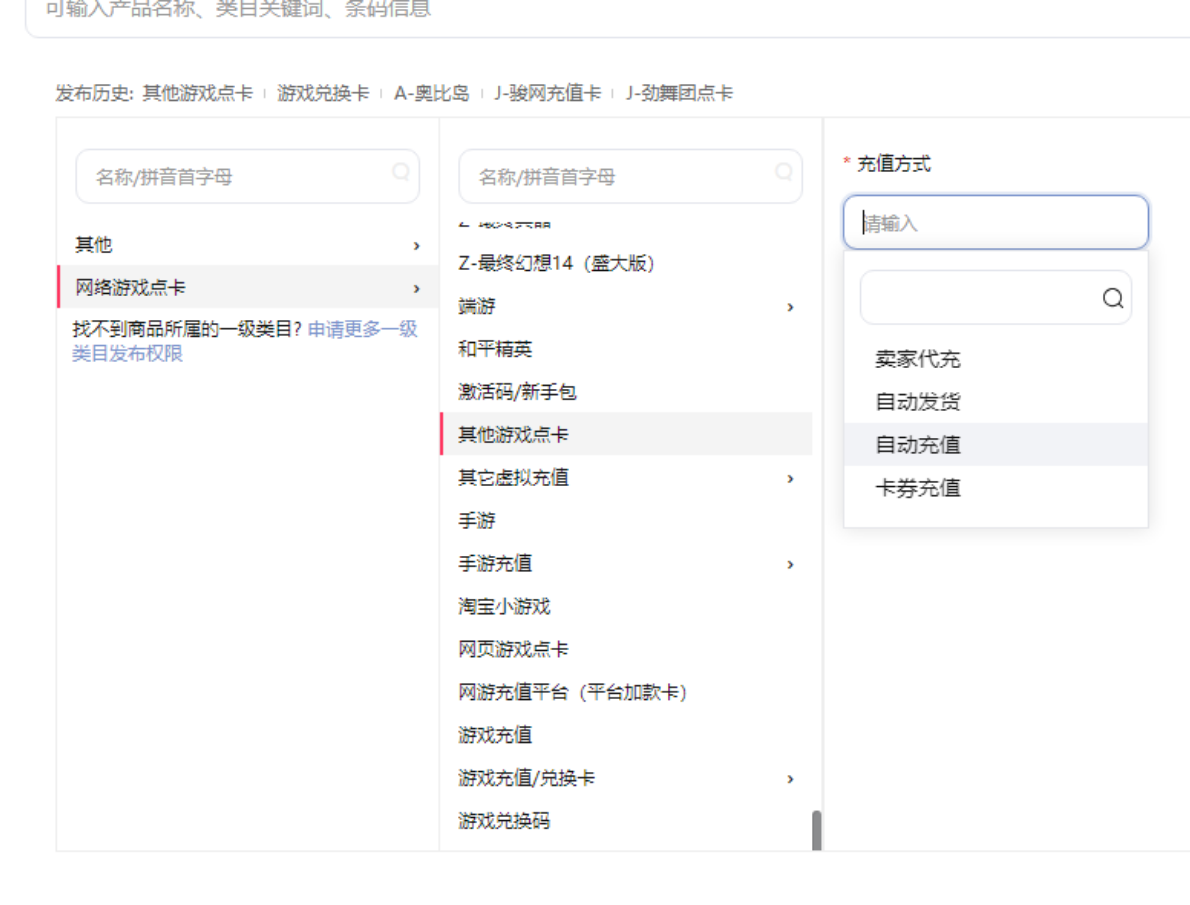Image resolution: width=1190 pixels, height=905 pixels.
Task: Pick 自动充值 in recharge method list
Action: [x=917, y=445]
